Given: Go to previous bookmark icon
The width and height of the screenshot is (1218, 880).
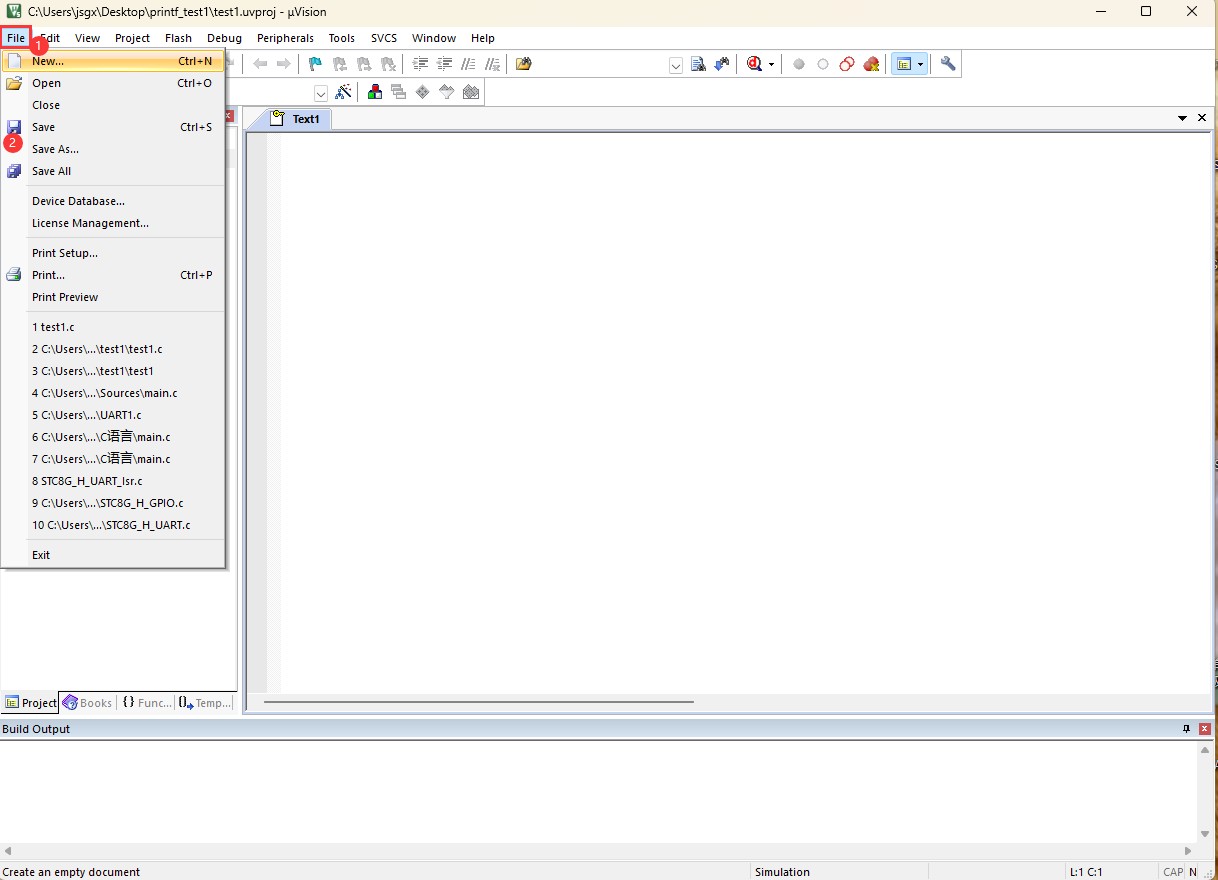Looking at the screenshot, I should (x=340, y=64).
